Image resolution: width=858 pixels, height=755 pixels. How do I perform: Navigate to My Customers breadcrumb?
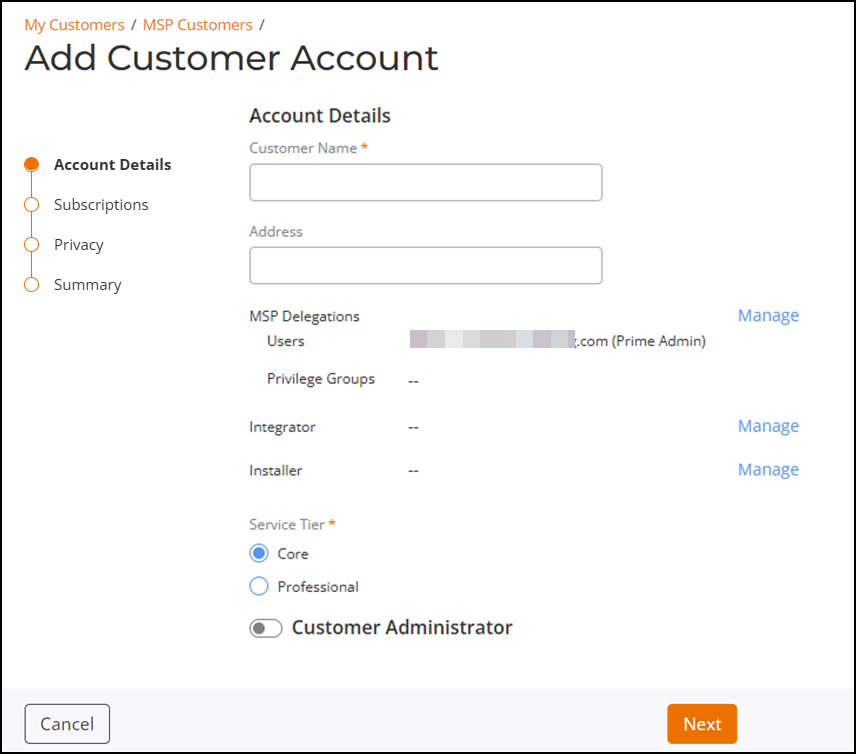point(74,25)
